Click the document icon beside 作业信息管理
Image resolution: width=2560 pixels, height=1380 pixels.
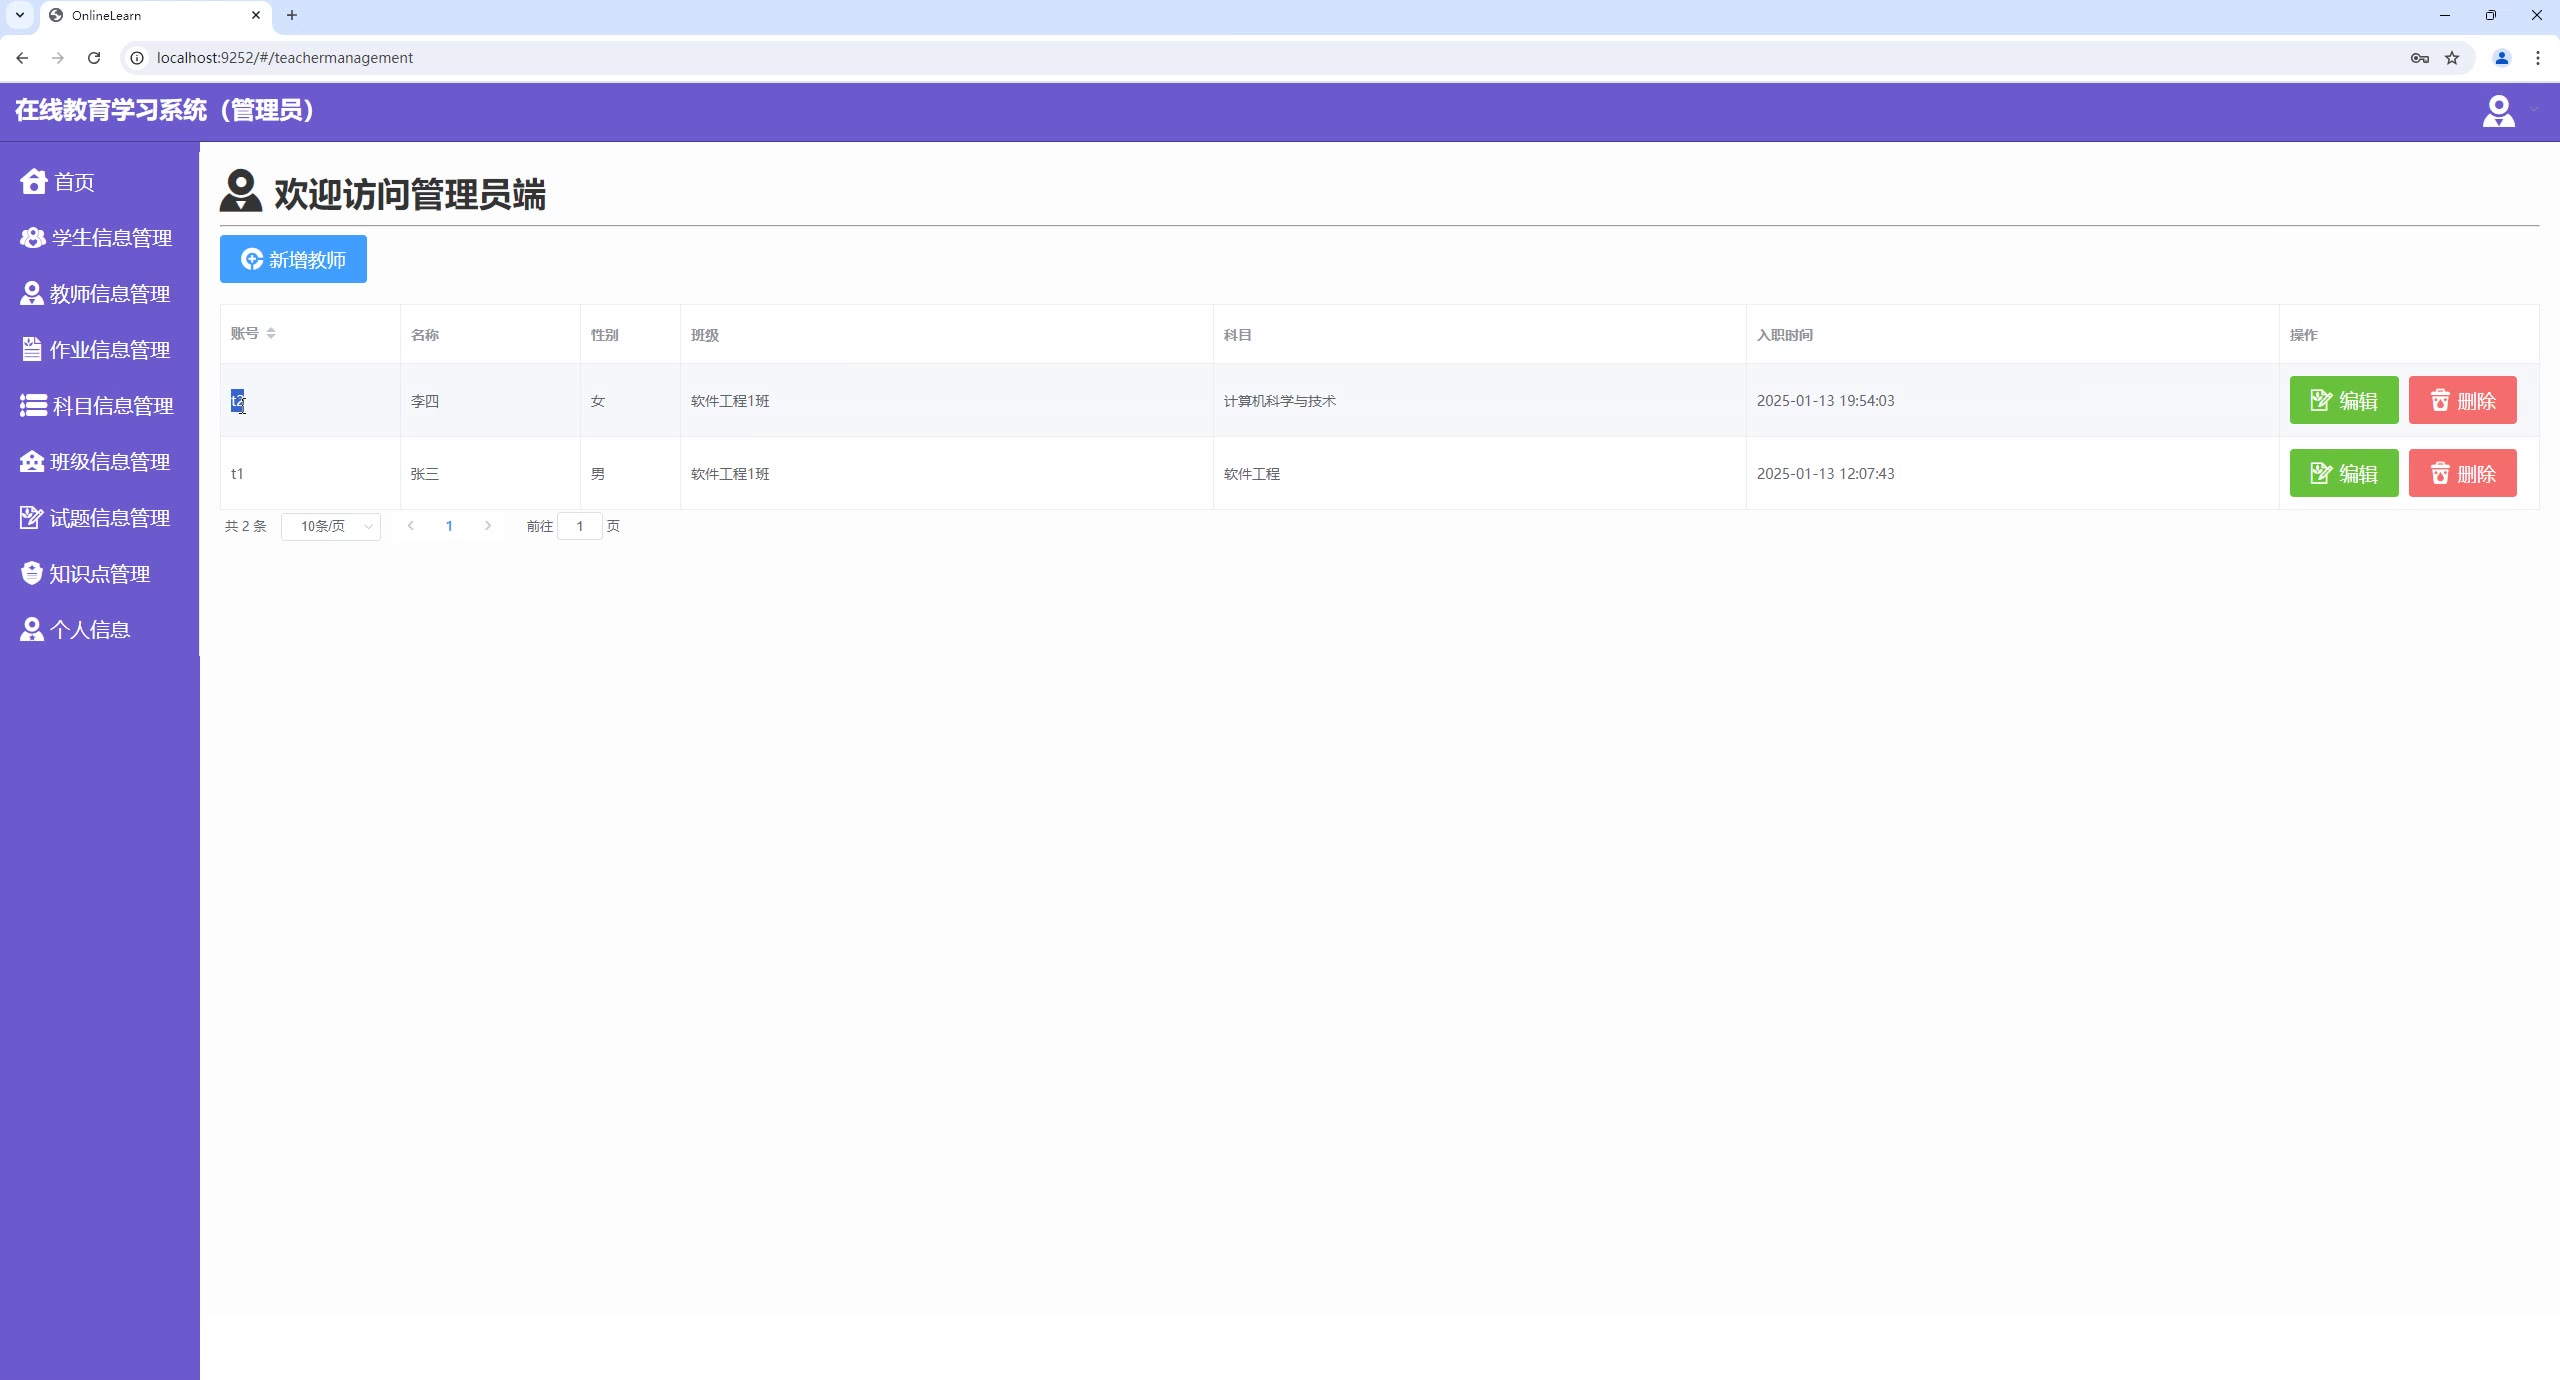point(32,349)
